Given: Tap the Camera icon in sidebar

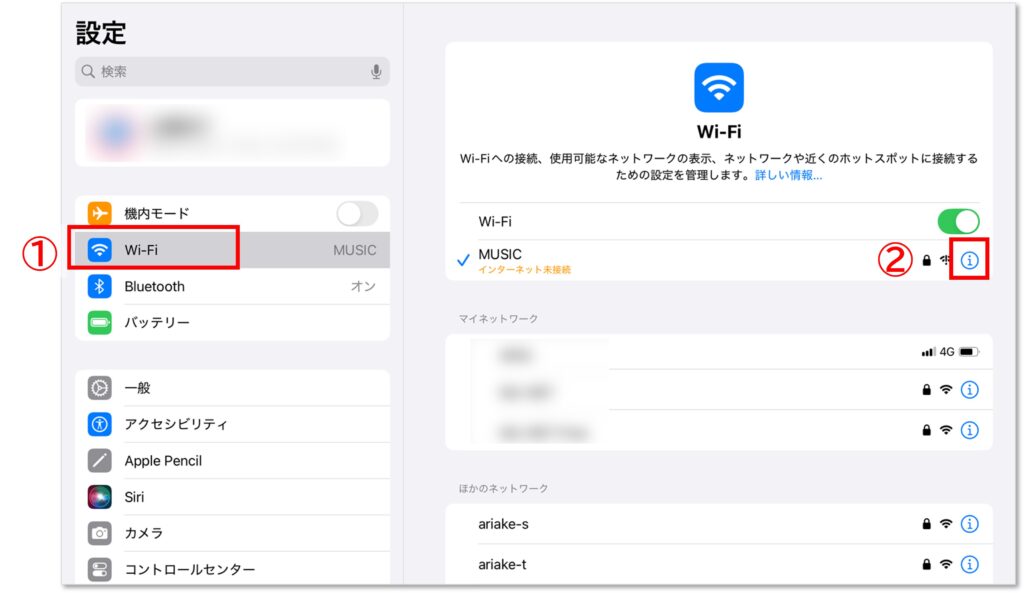Looking at the screenshot, I should (x=99, y=533).
